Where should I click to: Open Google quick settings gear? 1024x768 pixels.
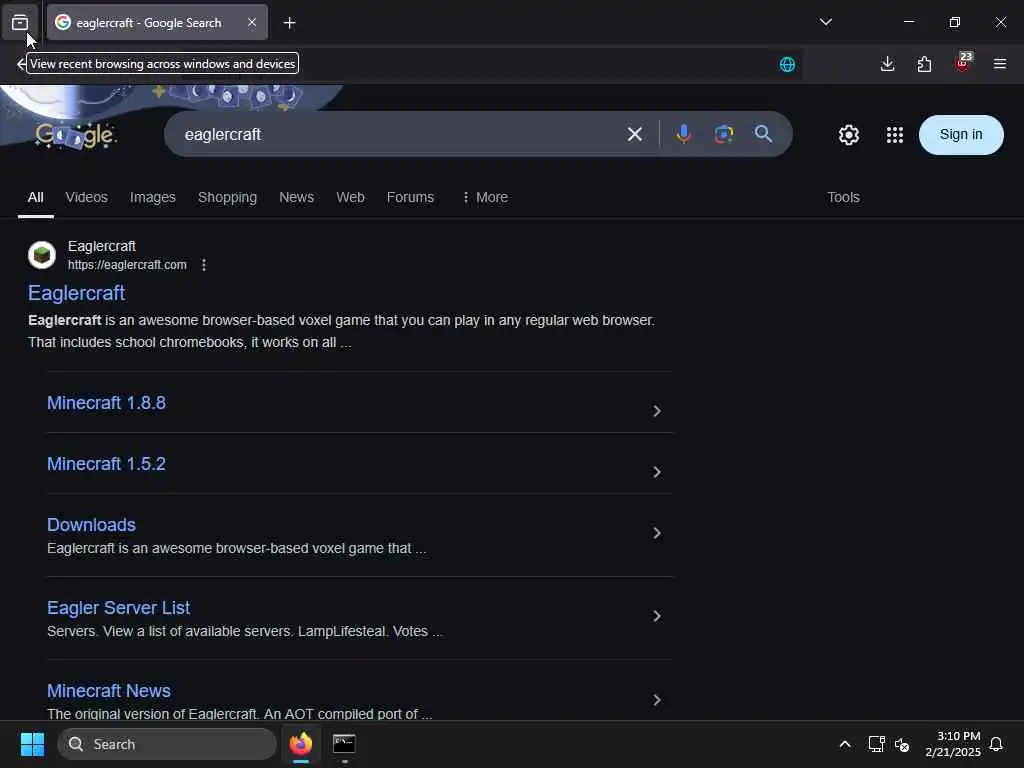848,135
